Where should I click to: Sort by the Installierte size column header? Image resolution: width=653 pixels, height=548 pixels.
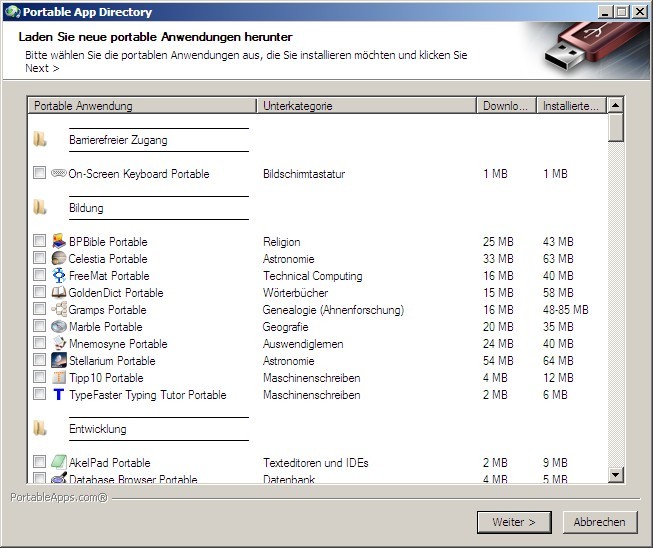click(572, 106)
